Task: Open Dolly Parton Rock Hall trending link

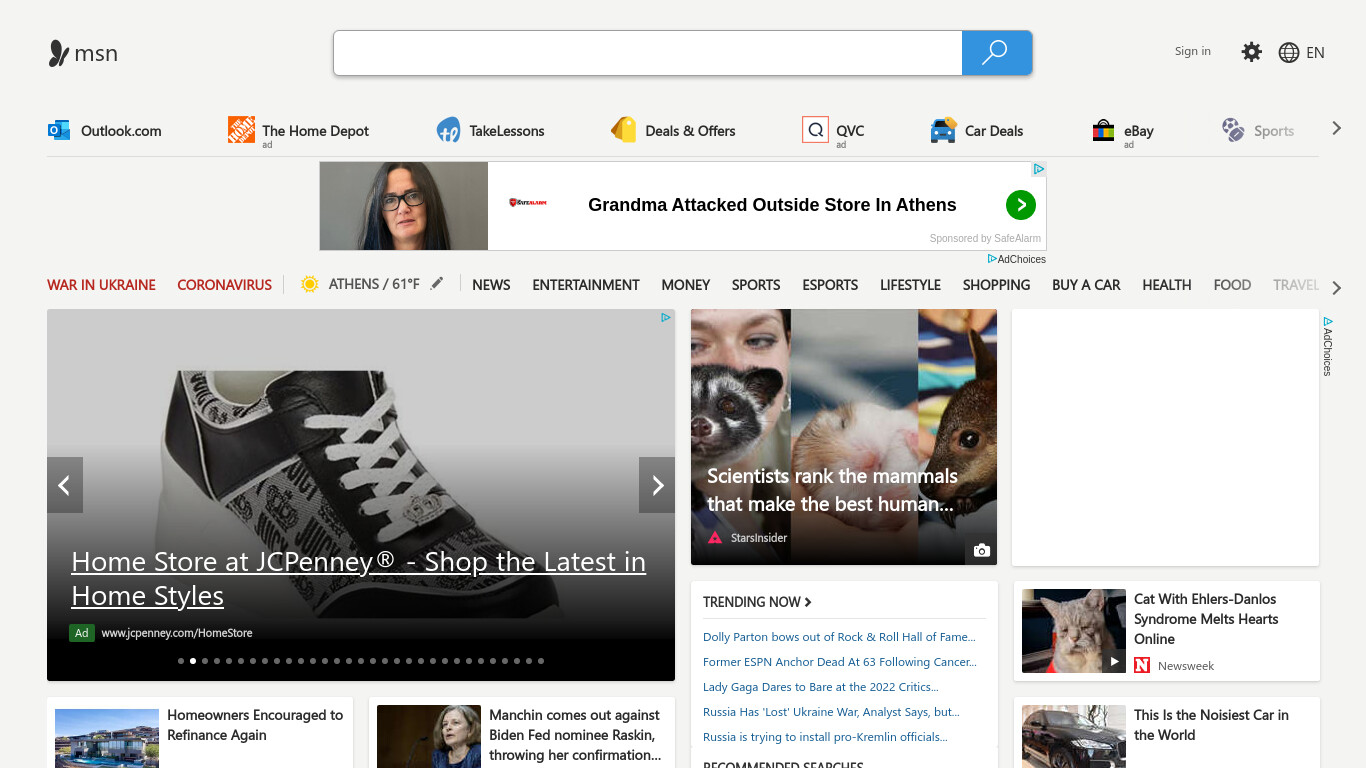Action: click(839, 637)
